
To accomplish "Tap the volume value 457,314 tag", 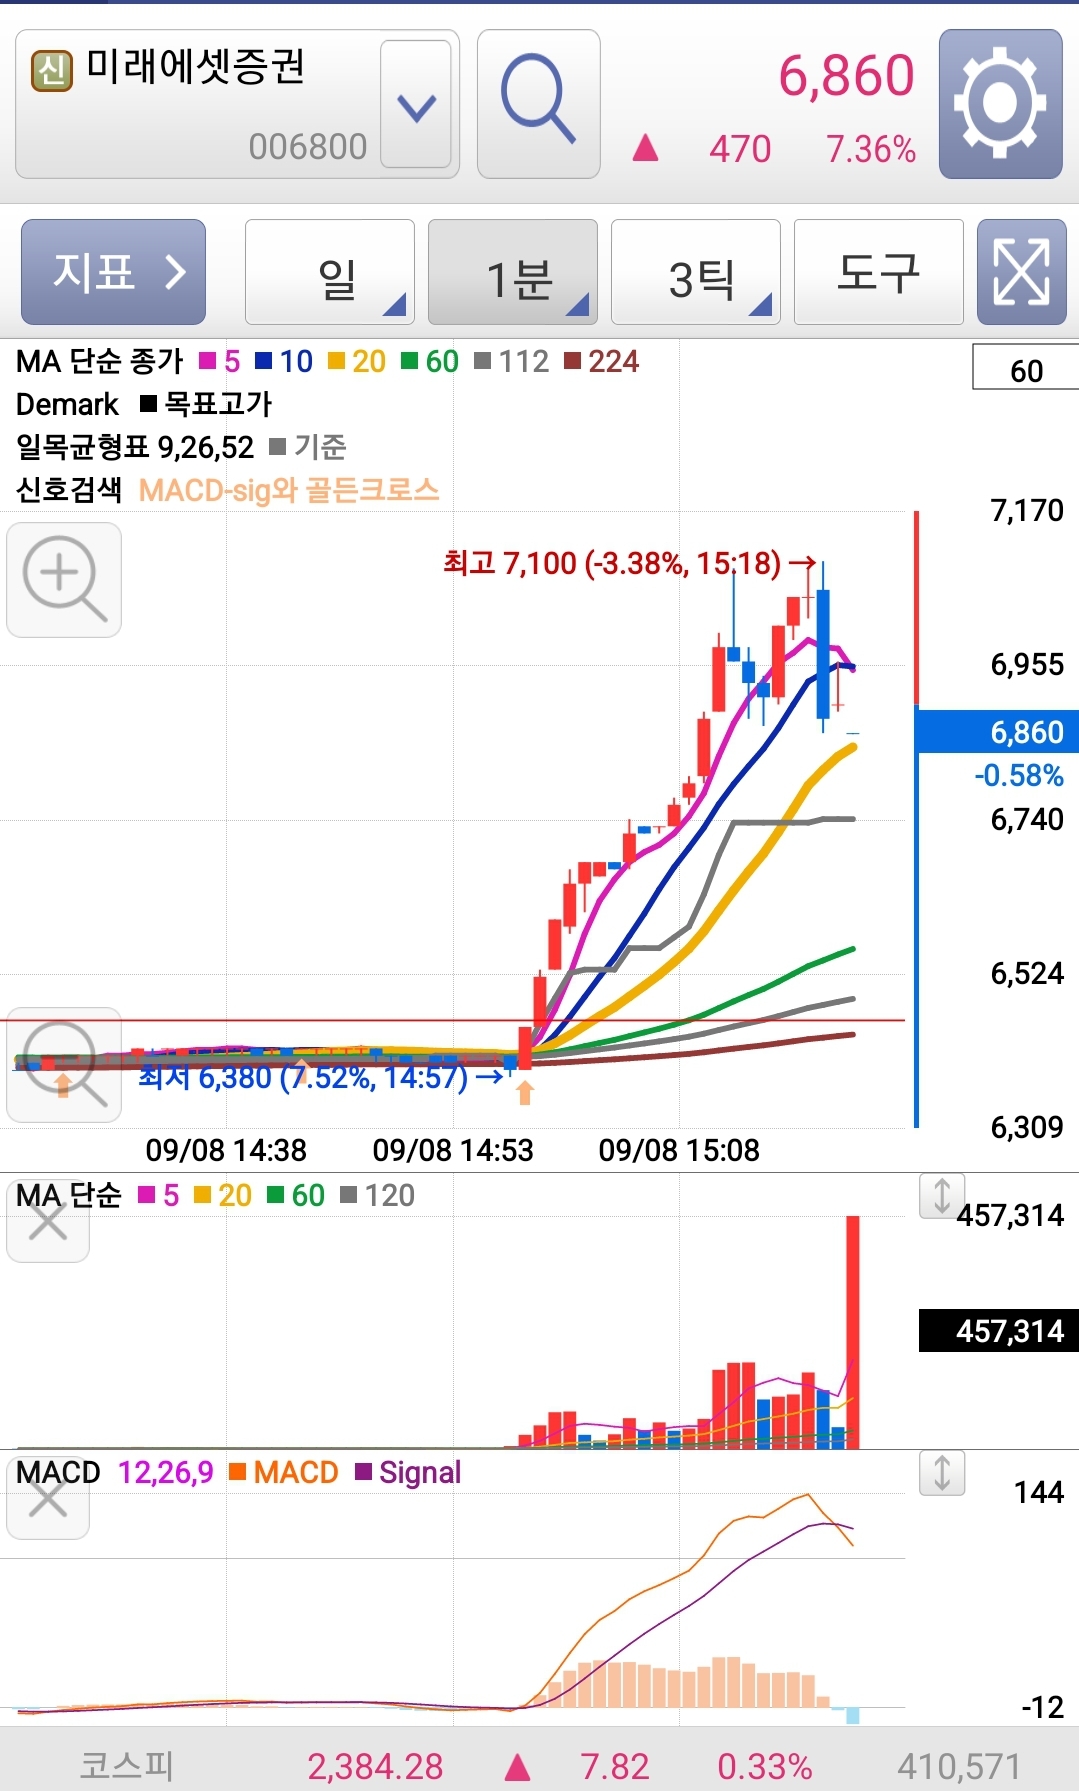I will tap(999, 1331).
